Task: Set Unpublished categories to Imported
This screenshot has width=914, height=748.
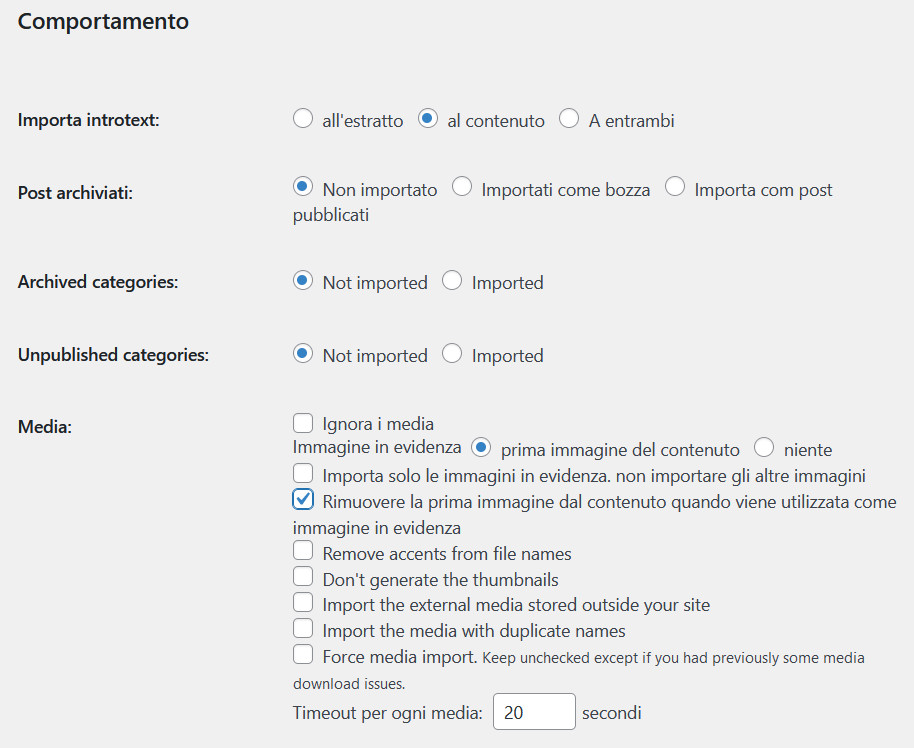Action: click(452, 353)
